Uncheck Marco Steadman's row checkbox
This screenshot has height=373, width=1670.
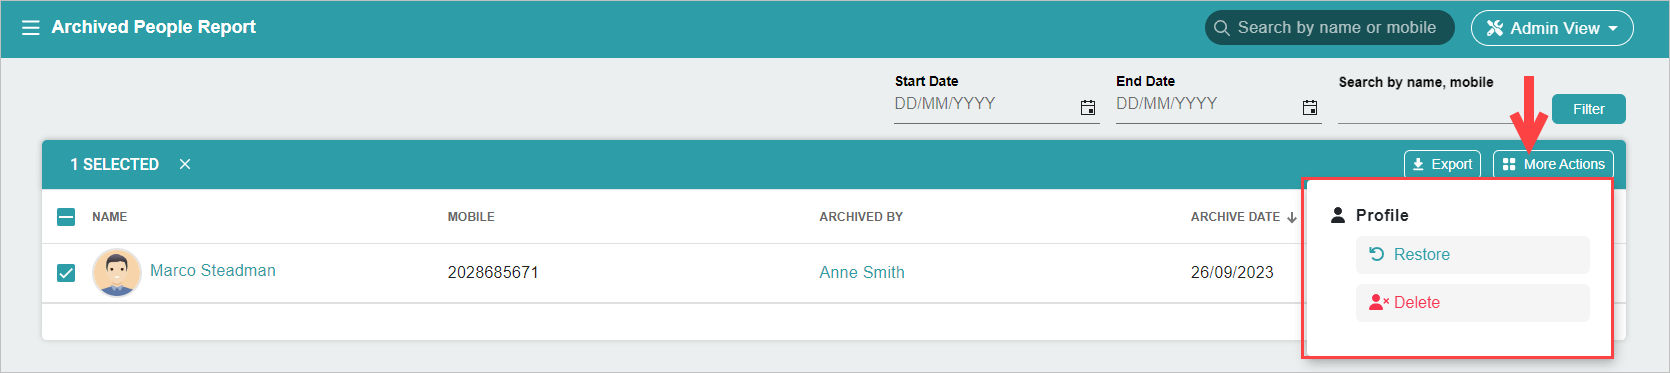click(66, 272)
